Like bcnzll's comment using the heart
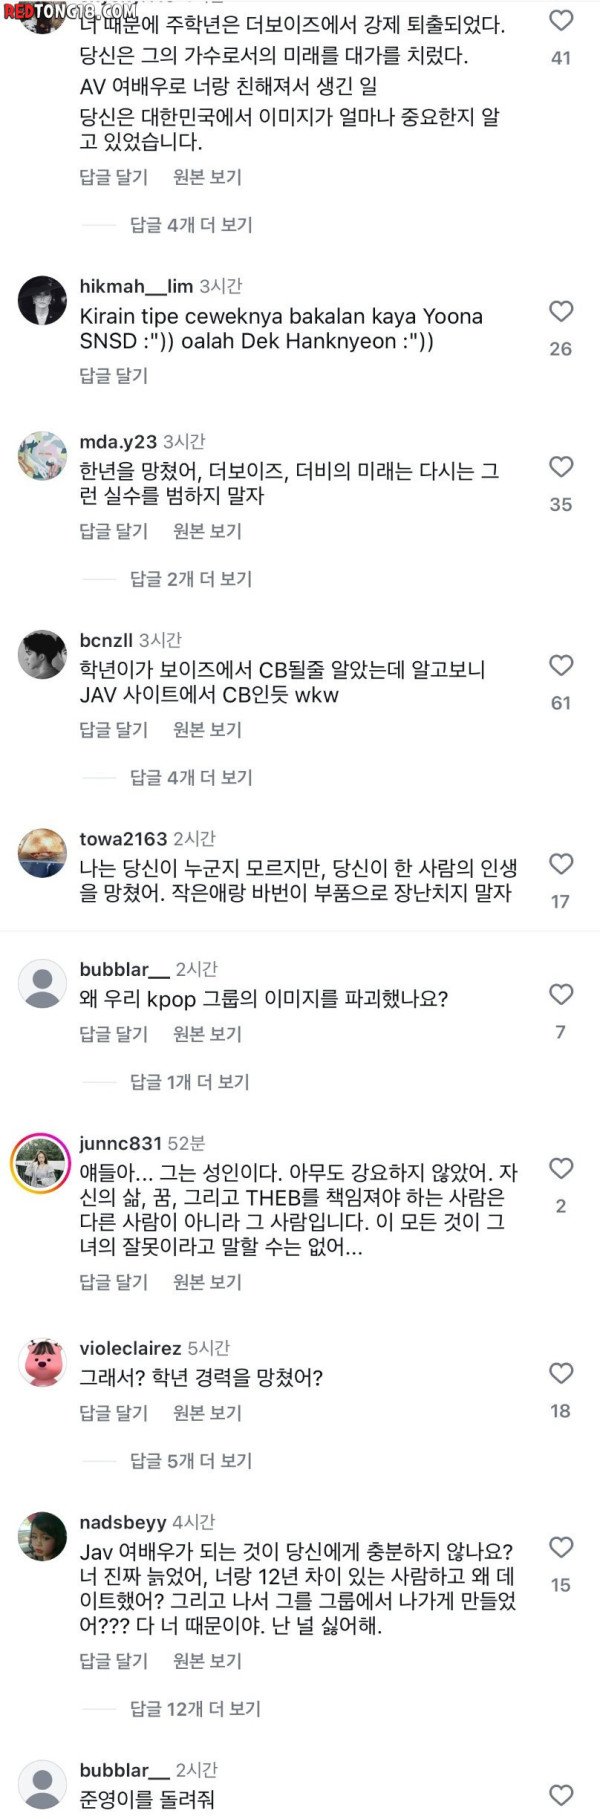 (561, 666)
